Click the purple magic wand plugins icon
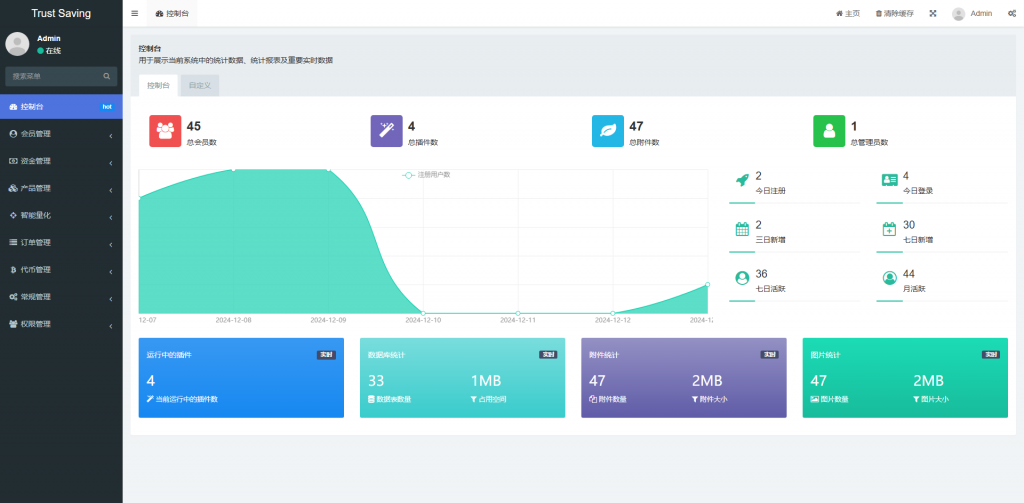1024x503 pixels. pyautogui.click(x=386, y=131)
